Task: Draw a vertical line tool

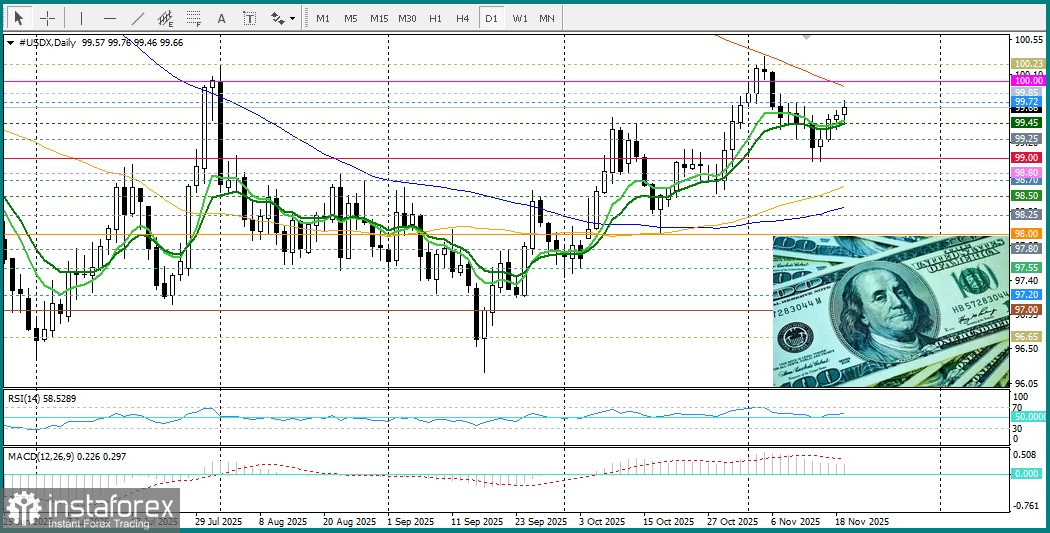Action: (81, 18)
